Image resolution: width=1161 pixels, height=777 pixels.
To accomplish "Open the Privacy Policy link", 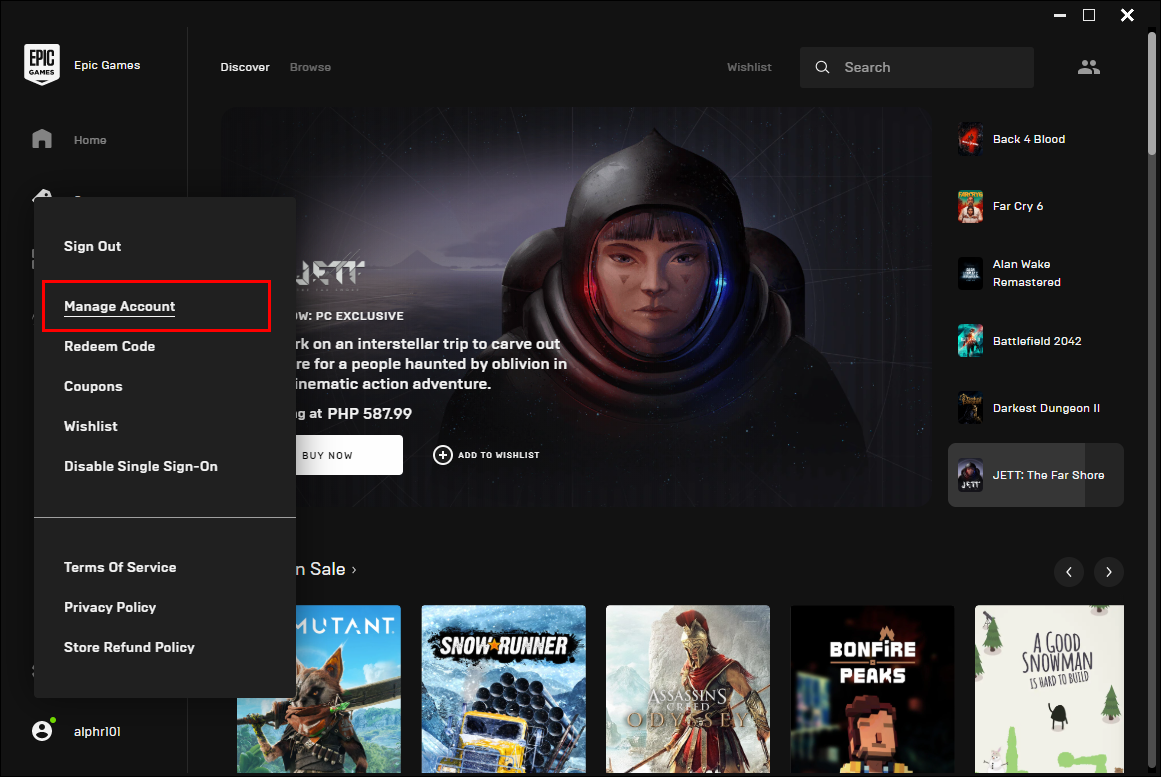I will pos(110,607).
